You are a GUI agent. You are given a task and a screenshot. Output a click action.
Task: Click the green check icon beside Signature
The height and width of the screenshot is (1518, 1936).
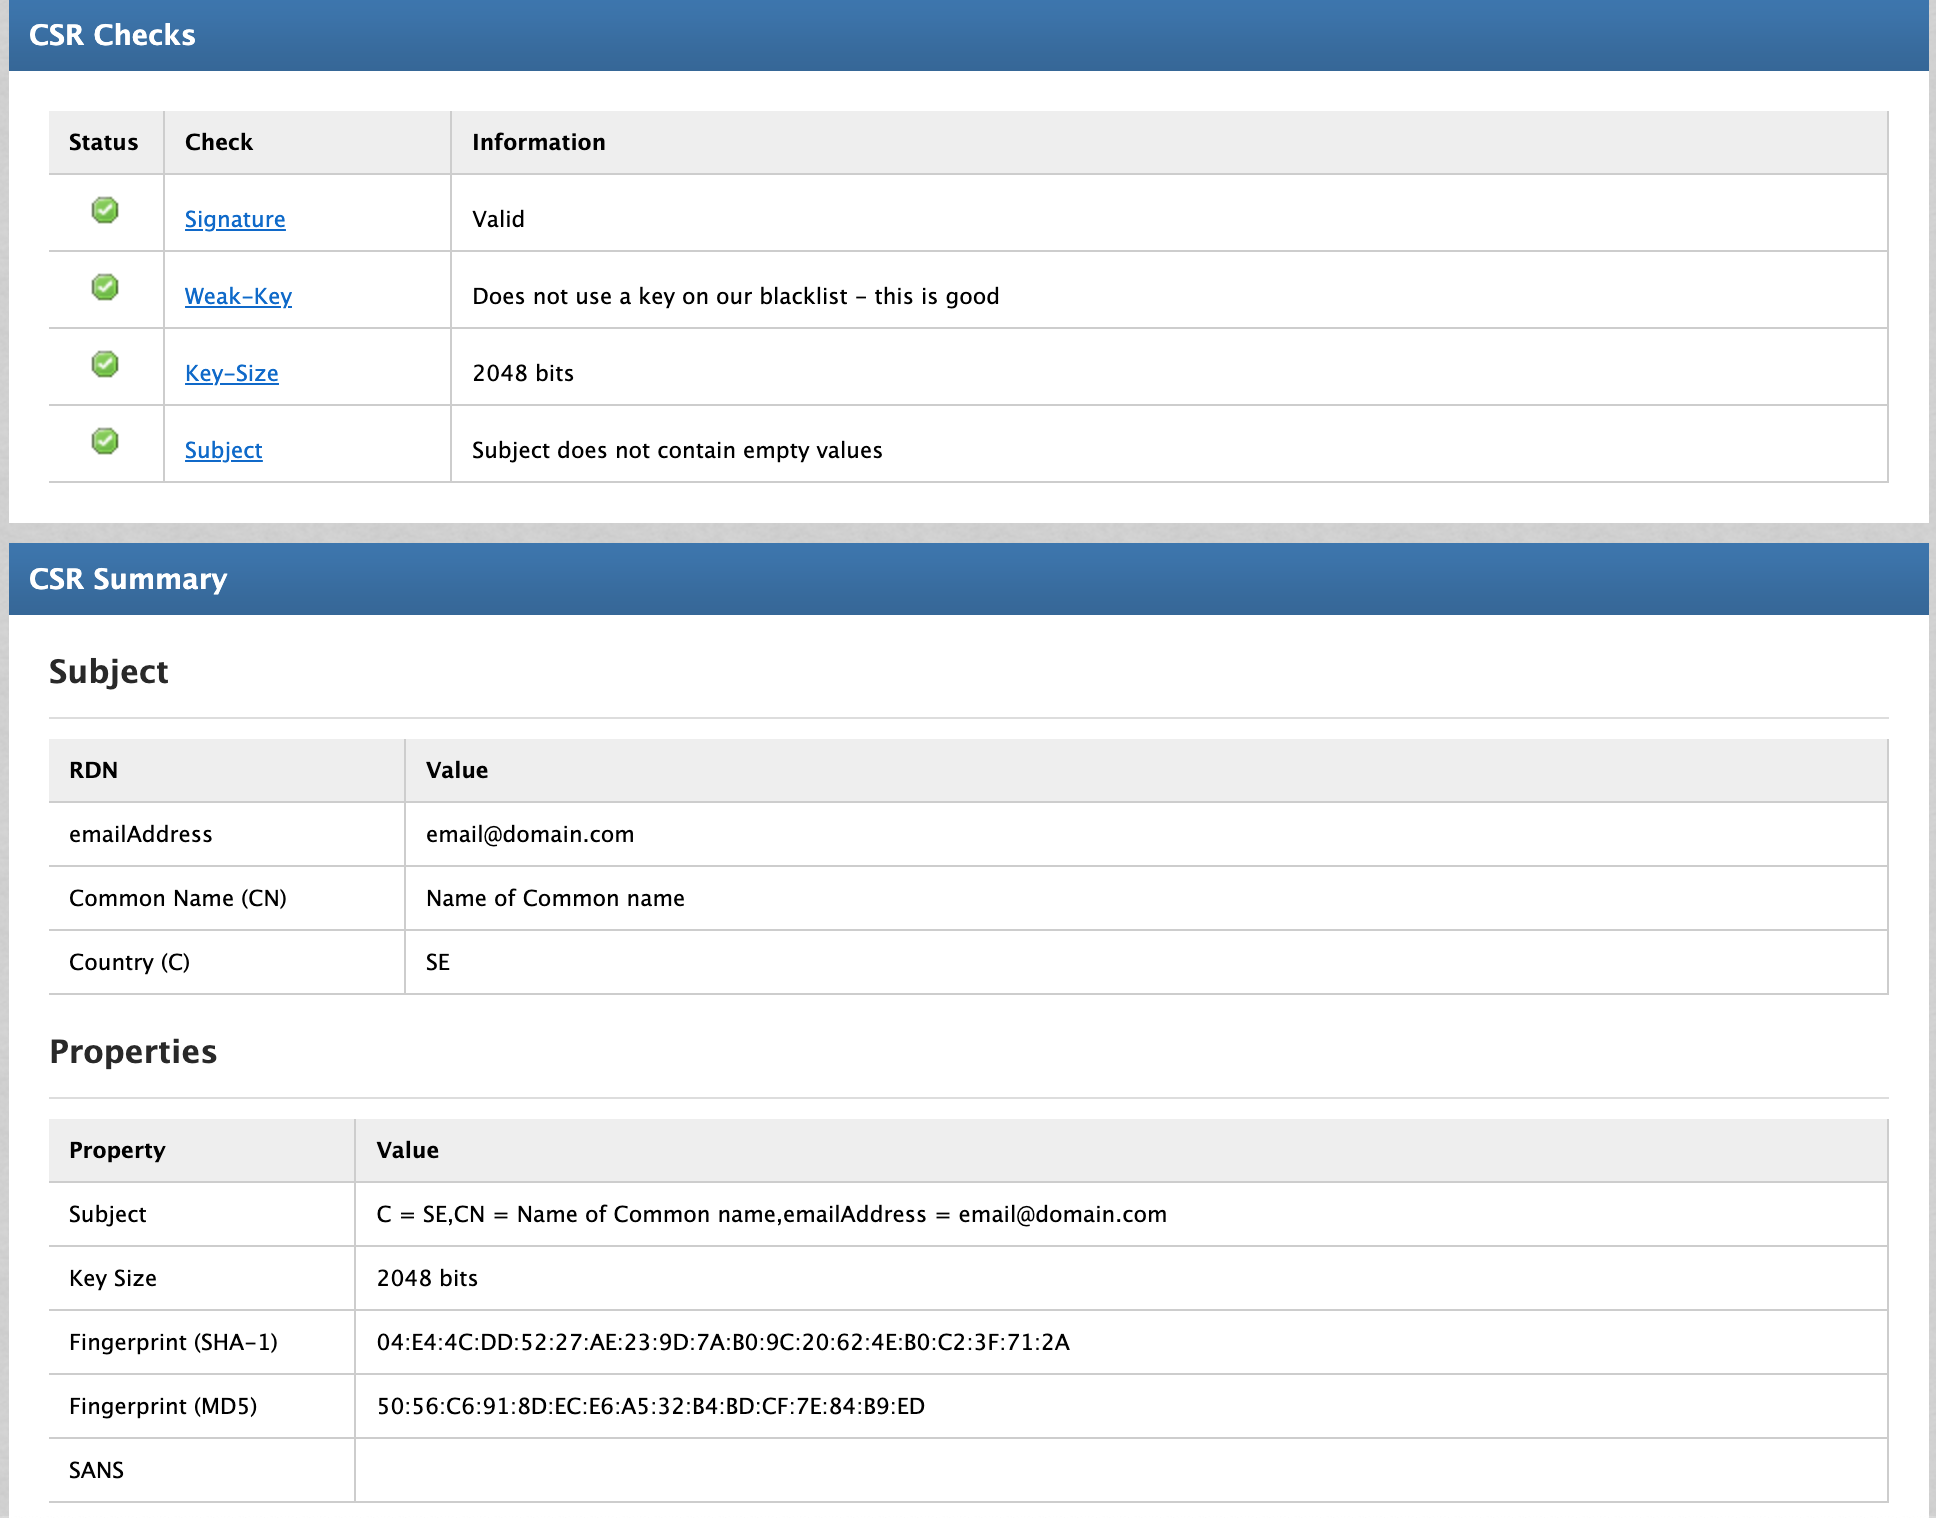tap(105, 210)
